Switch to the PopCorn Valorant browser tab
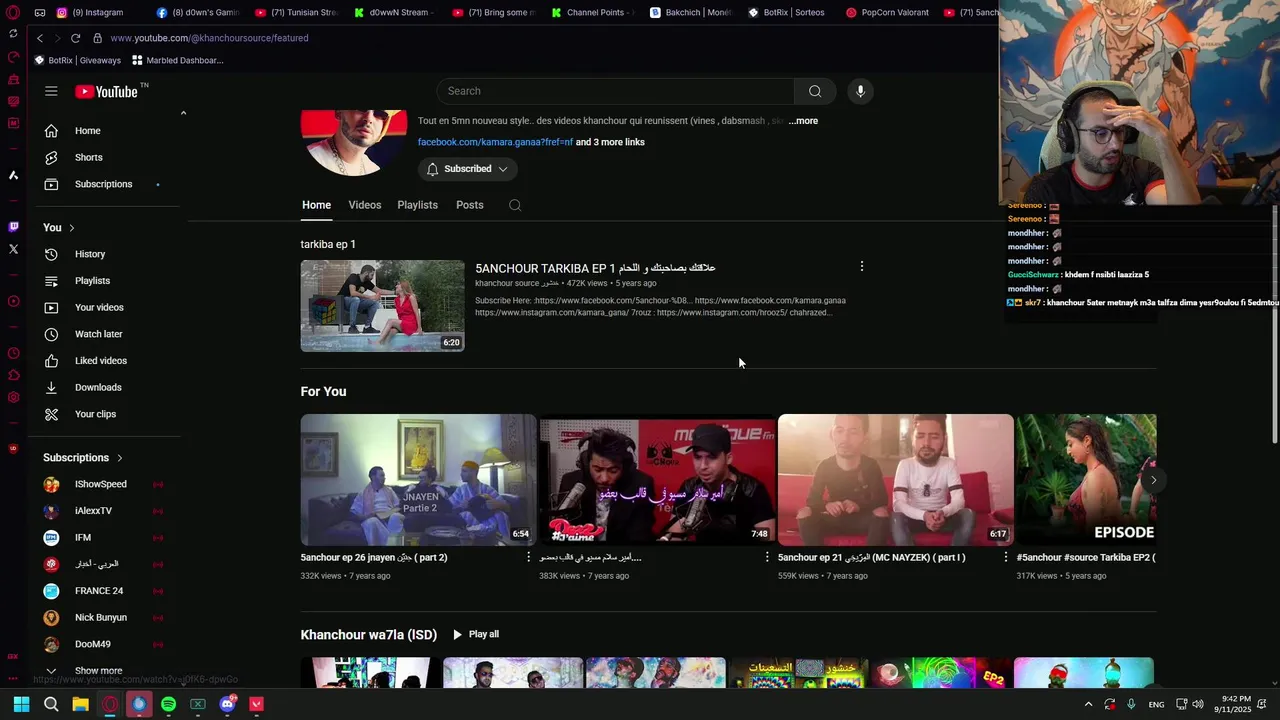 pos(889,13)
